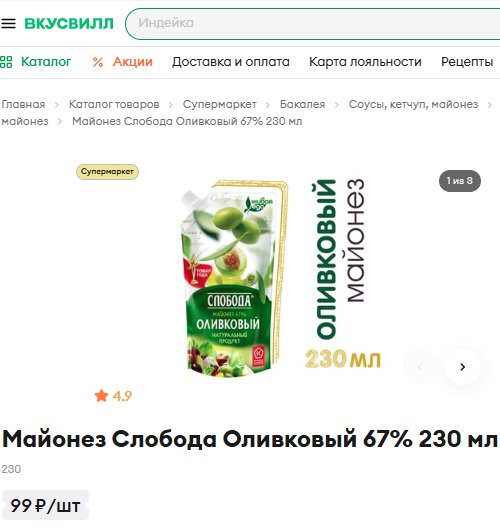Focus the Индейка search field
The height and width of the screenshot is (529, 500).
314,24
